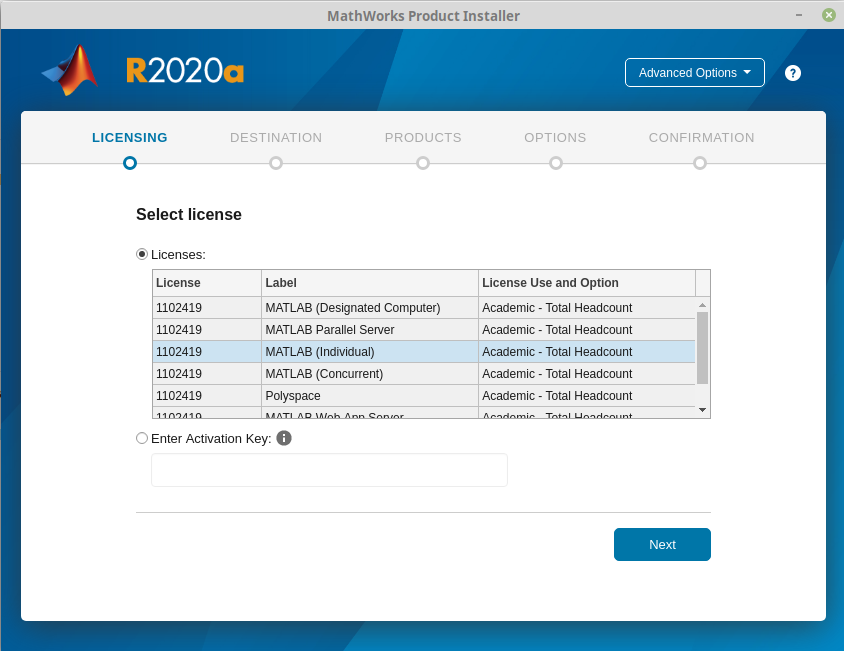The width and height of the screenshot is (844, 651).
Task: Click the Licensing step circle marker
Action: tap(130, 163)
